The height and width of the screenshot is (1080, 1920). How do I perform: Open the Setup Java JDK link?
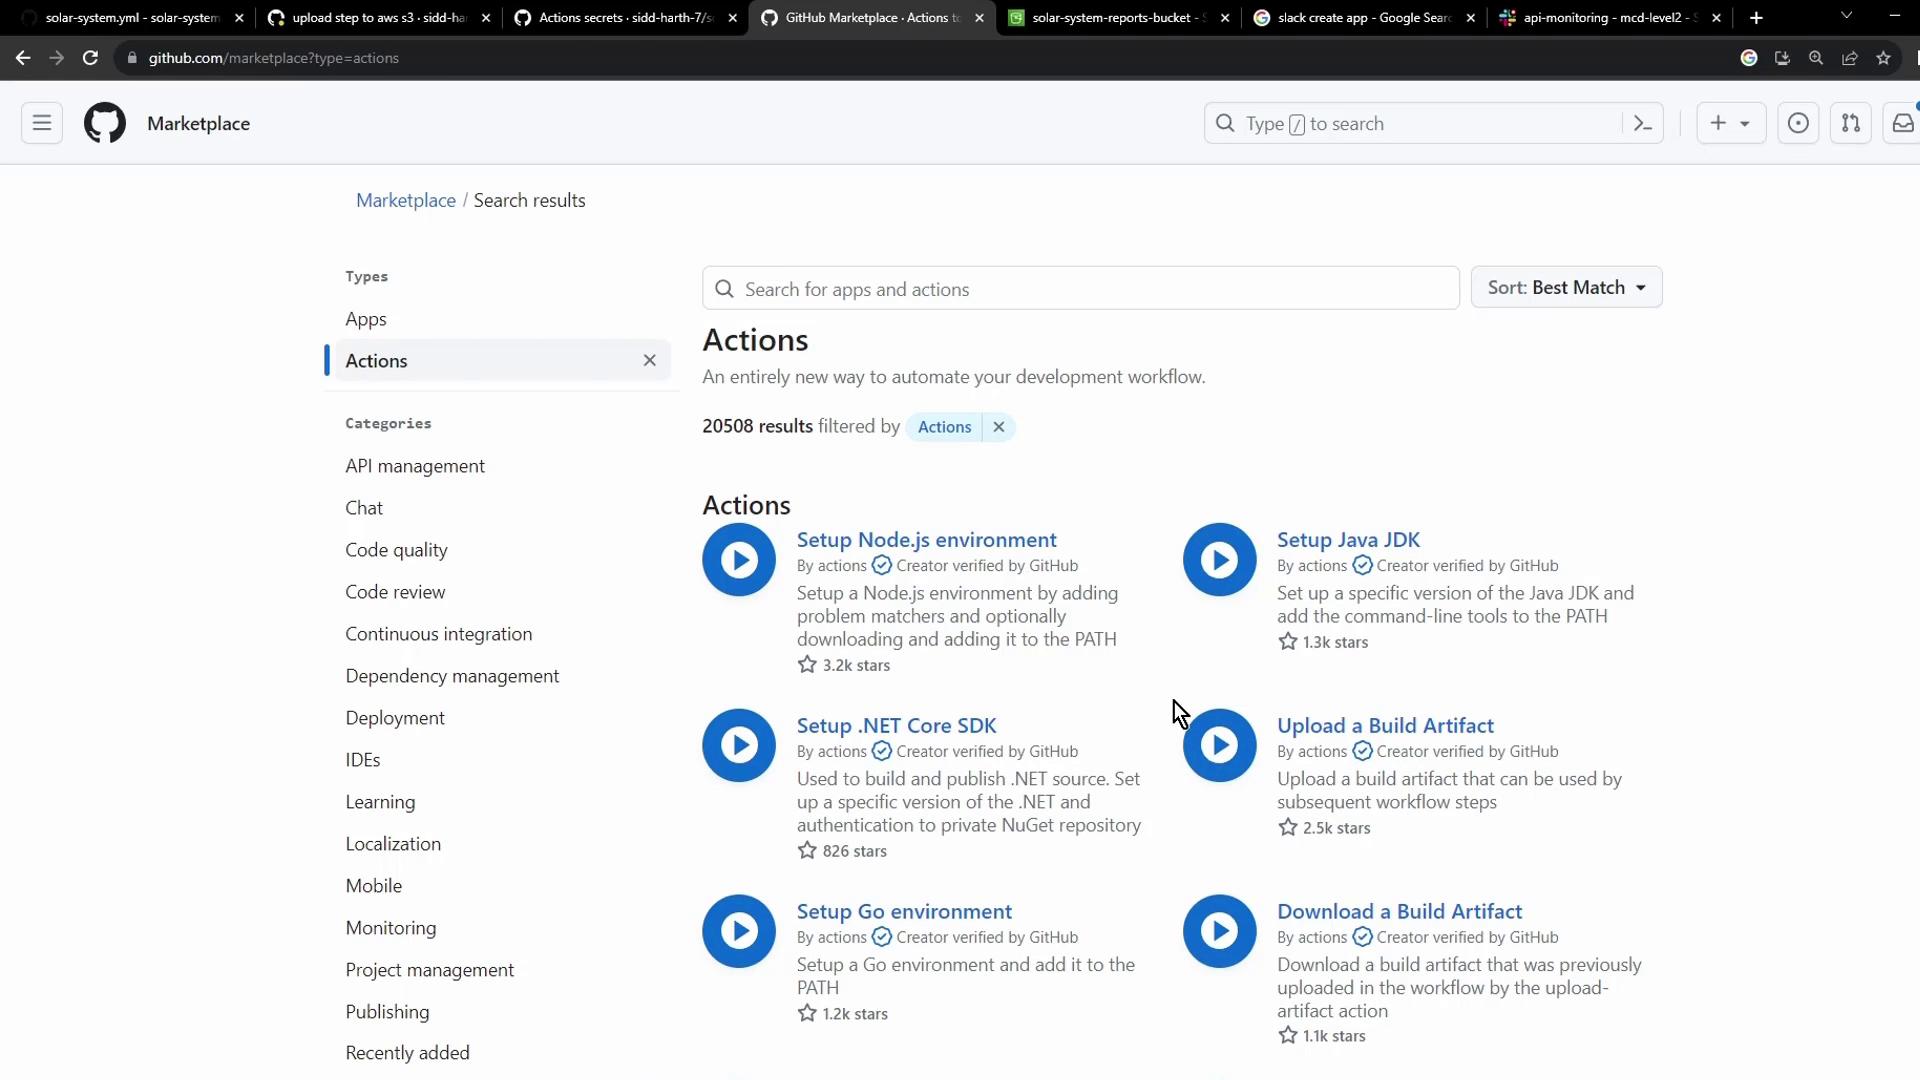(x=1348, y=540)
